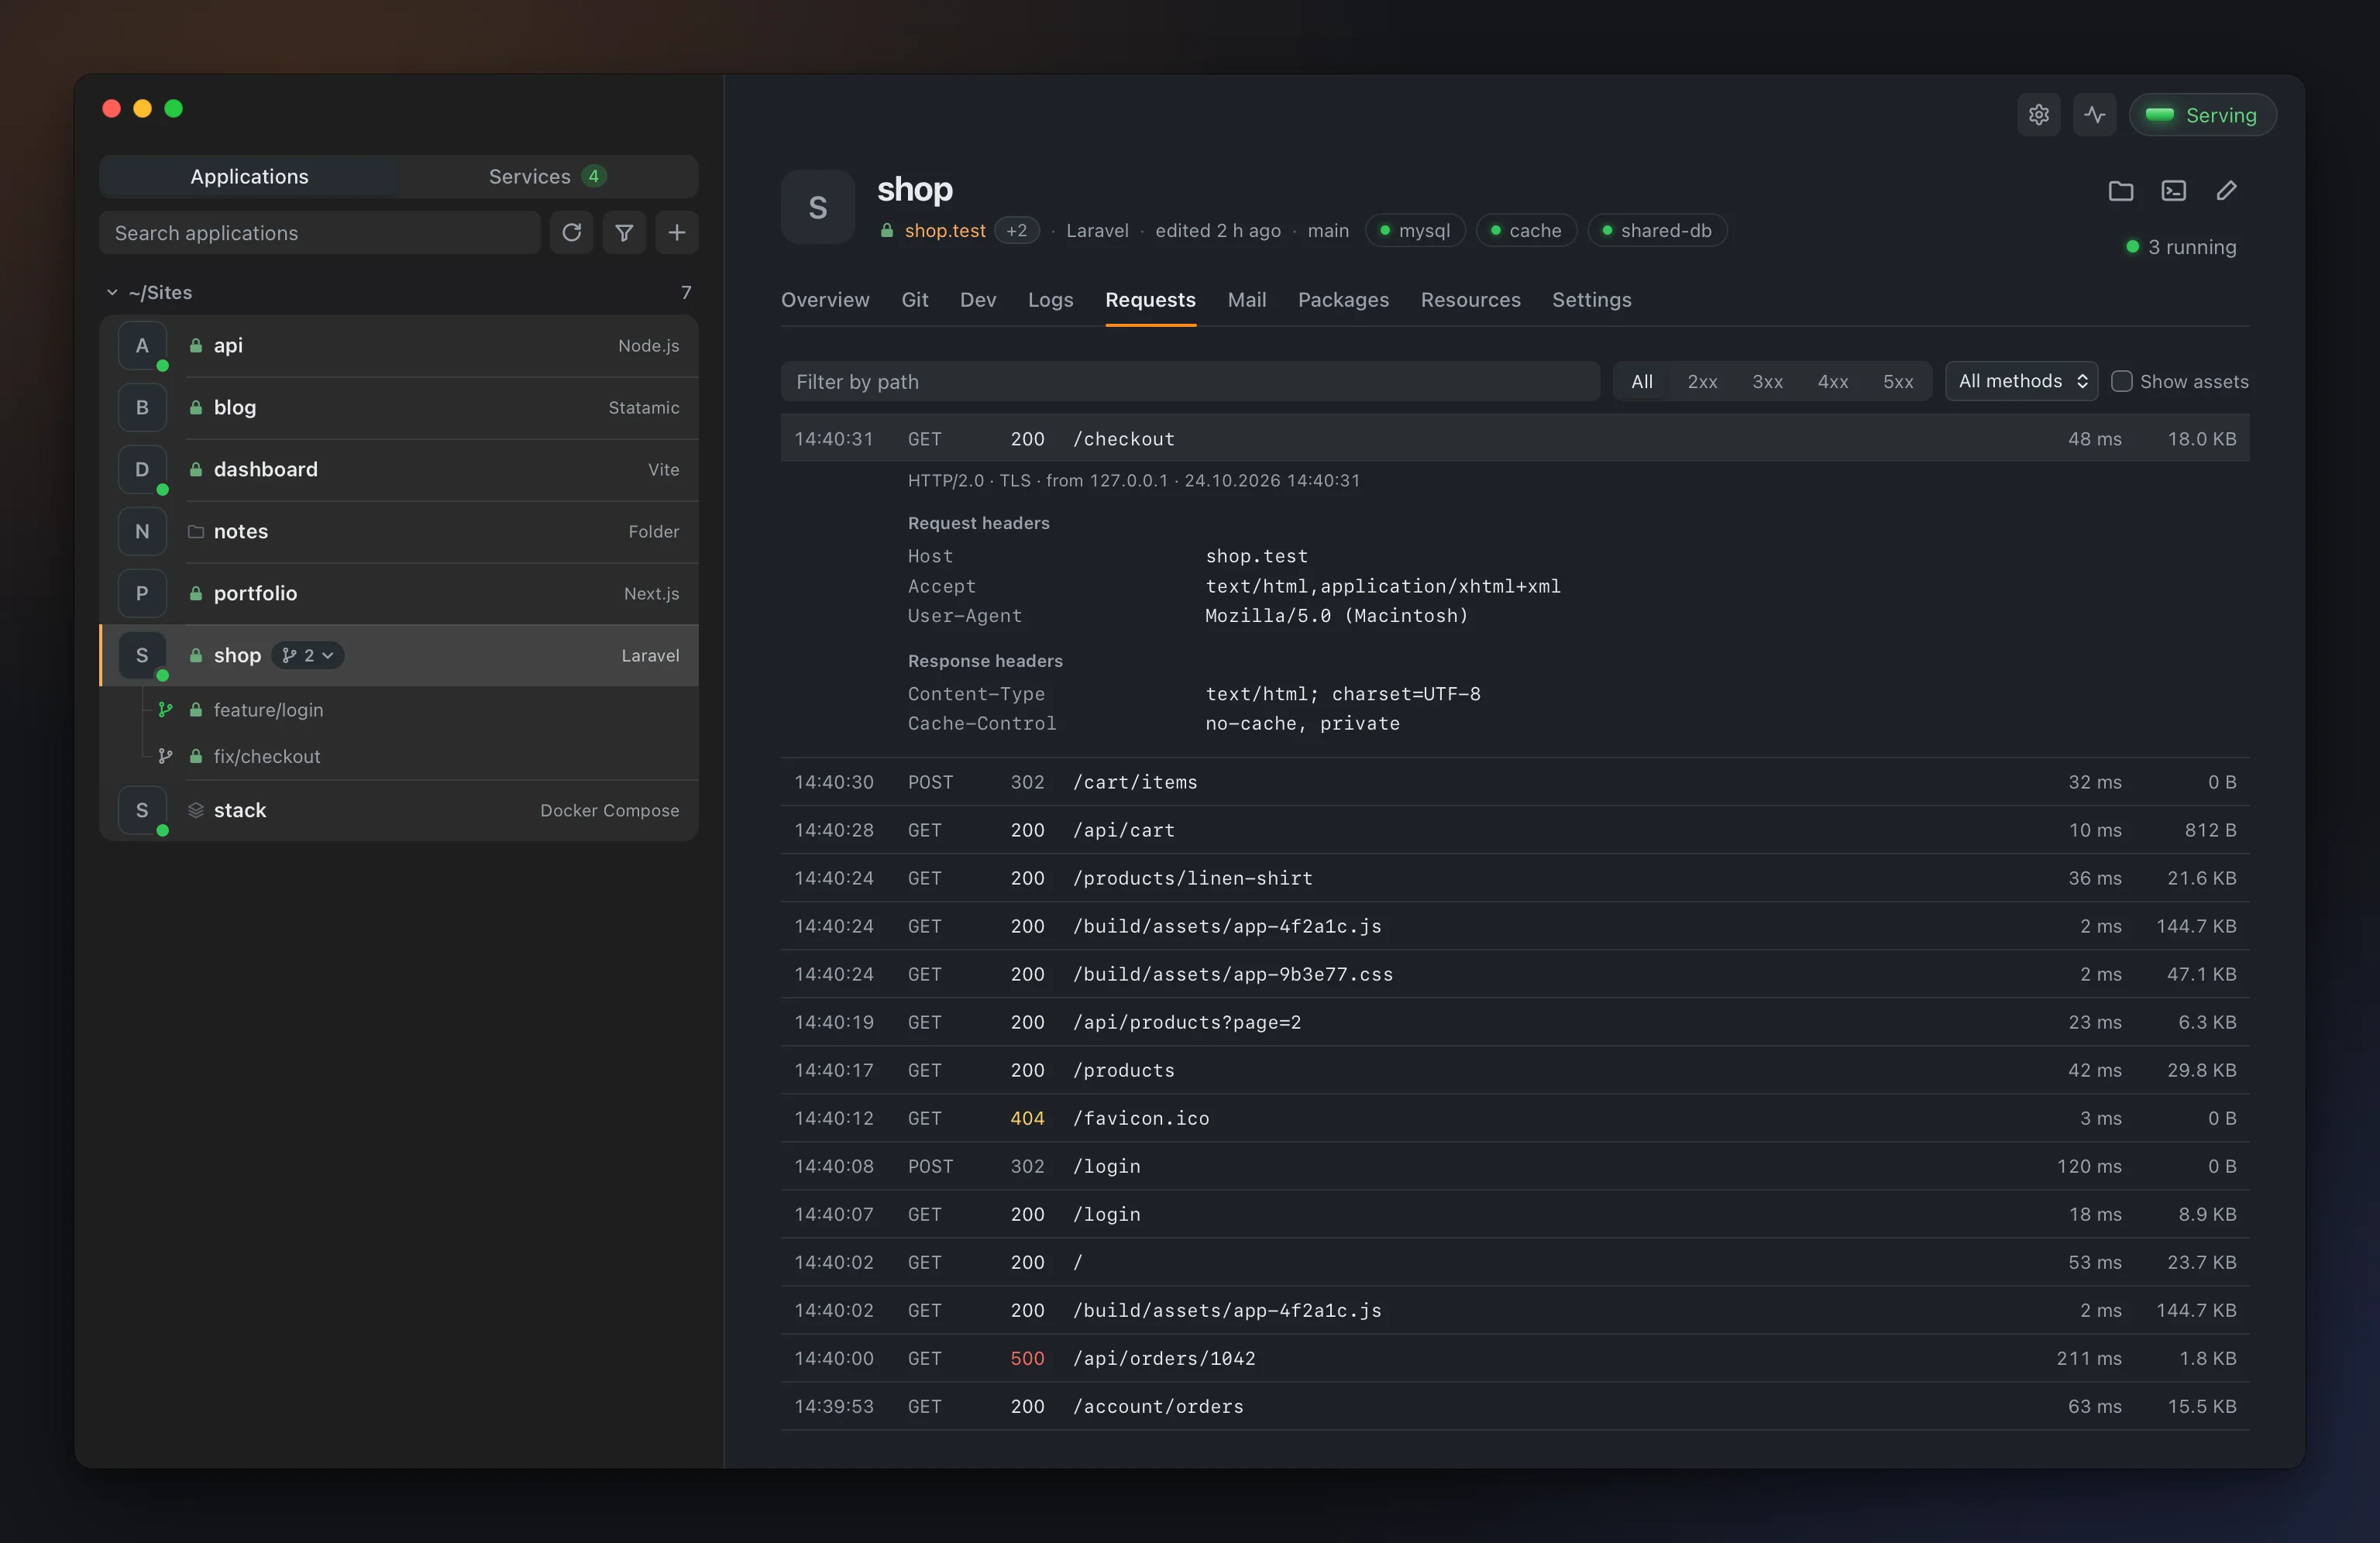Open the Mail tab
This screenshot has width=2380, height=1543.
point(1246,300)
